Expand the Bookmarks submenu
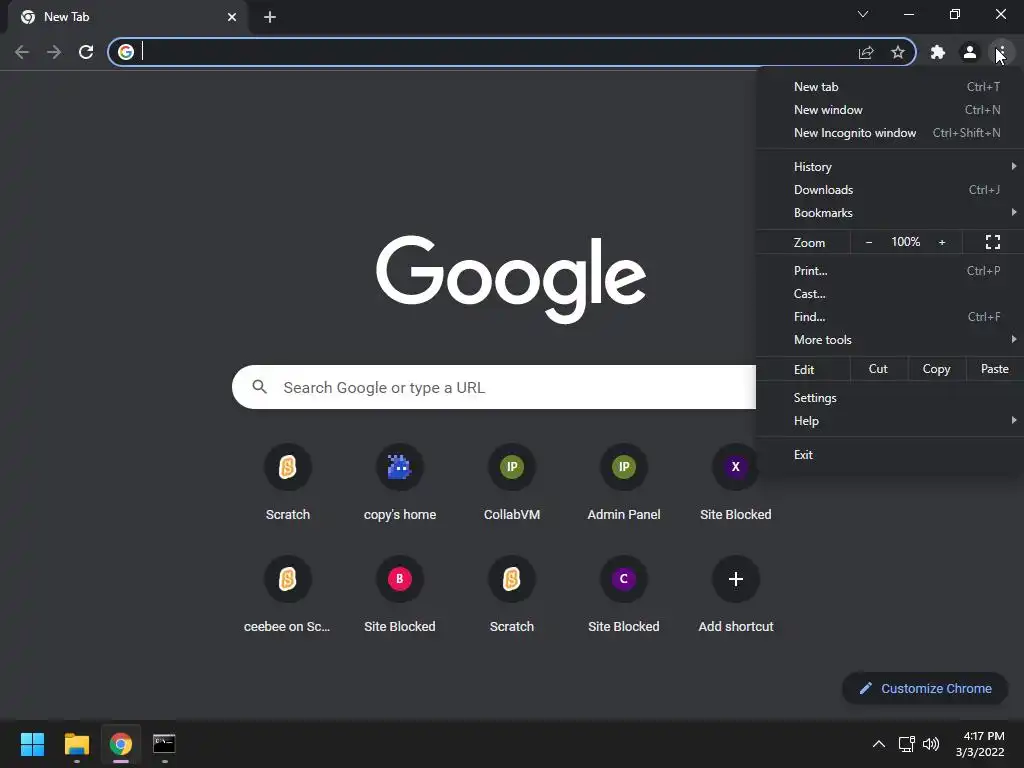 (890, 213)
